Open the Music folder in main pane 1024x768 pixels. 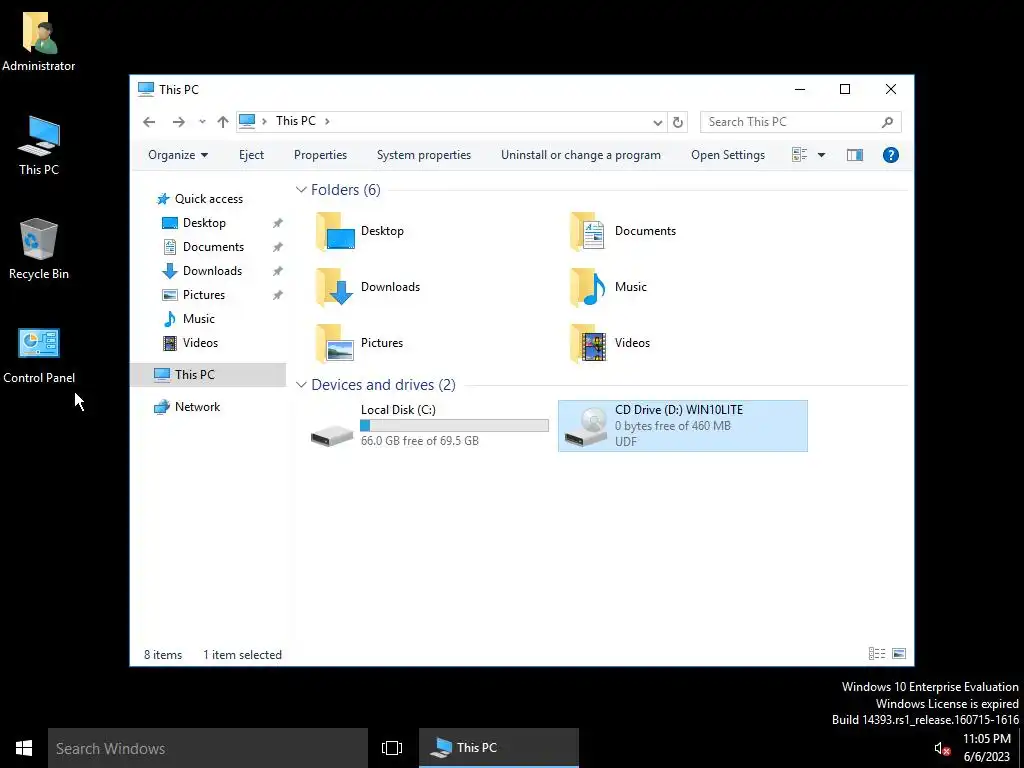pos(609,287)
